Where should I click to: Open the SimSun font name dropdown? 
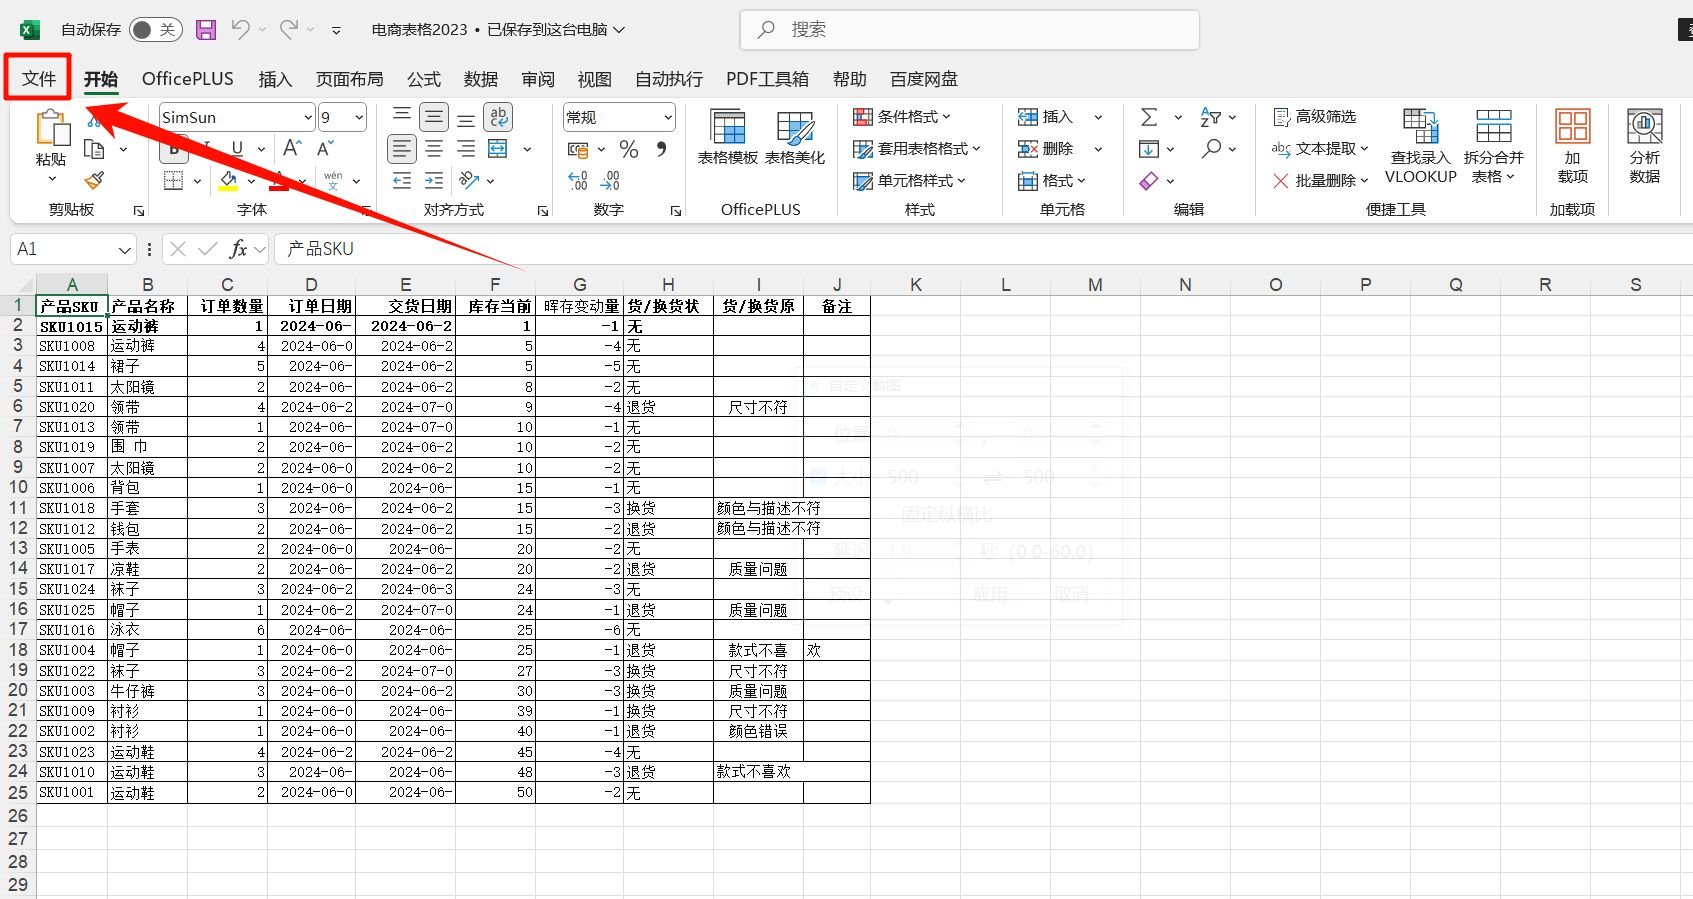307,118
